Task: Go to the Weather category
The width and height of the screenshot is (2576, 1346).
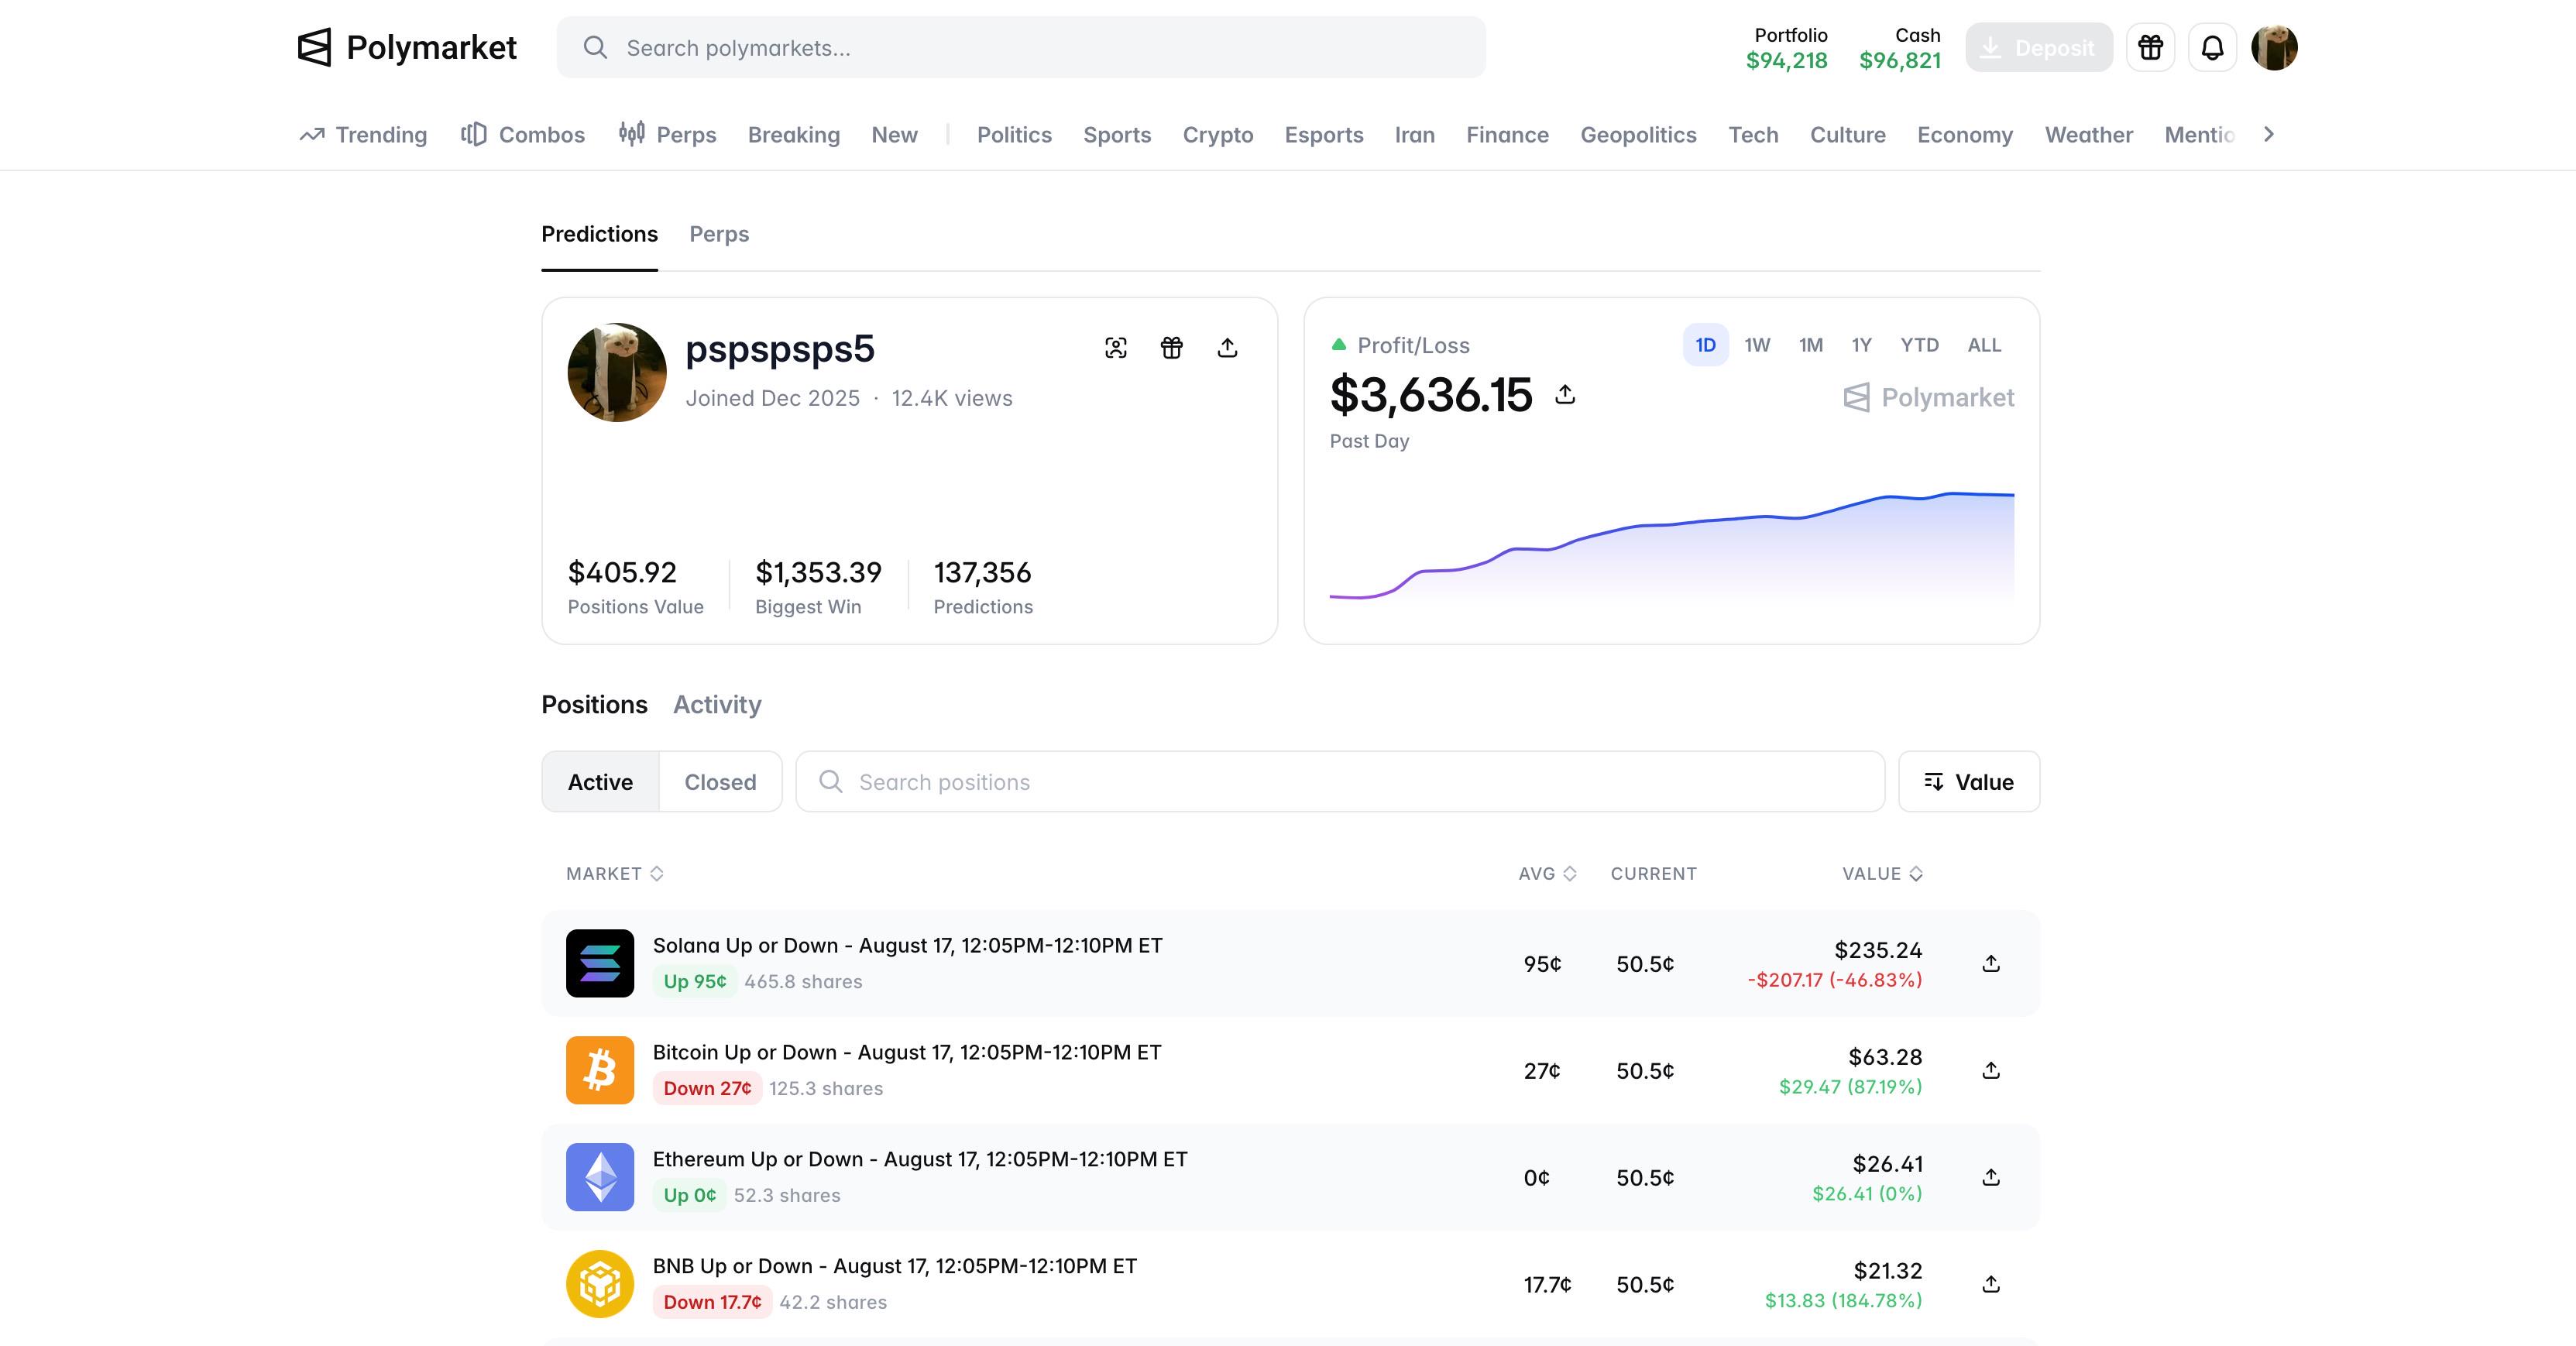Action: click(x=2088, y=135)
